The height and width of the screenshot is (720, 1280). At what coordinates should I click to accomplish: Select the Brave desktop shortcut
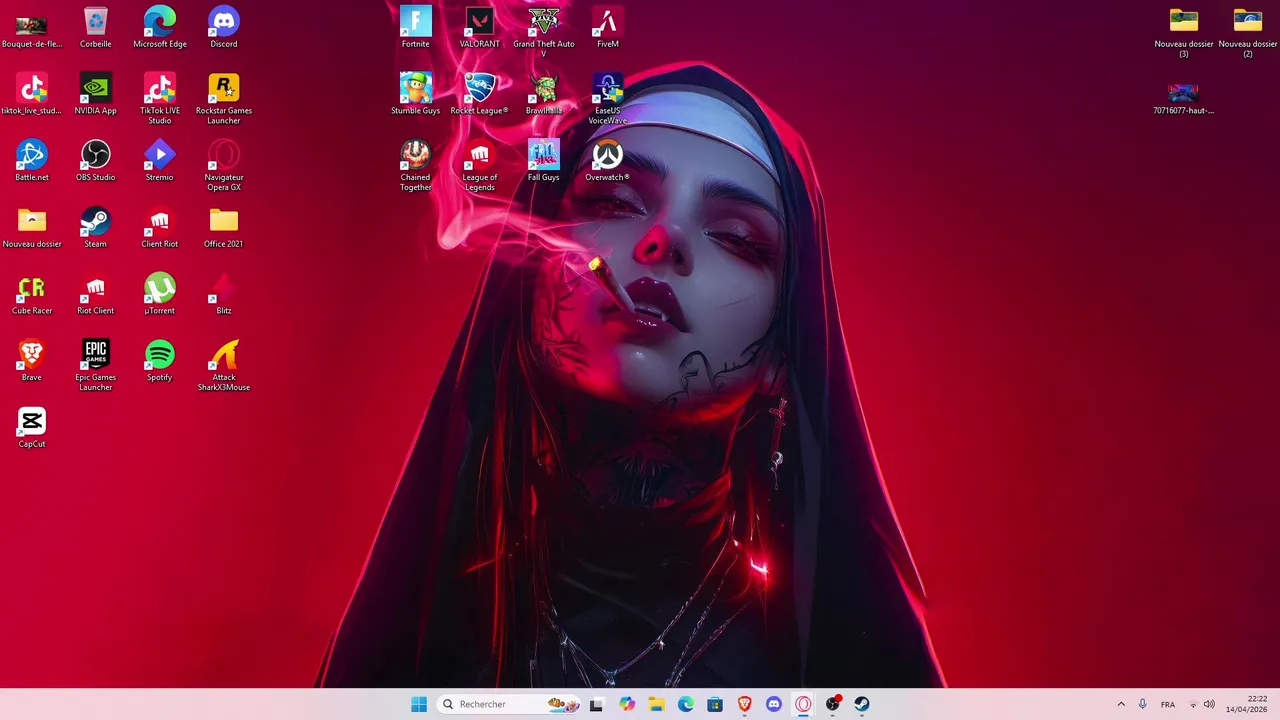tap(32, 361)
